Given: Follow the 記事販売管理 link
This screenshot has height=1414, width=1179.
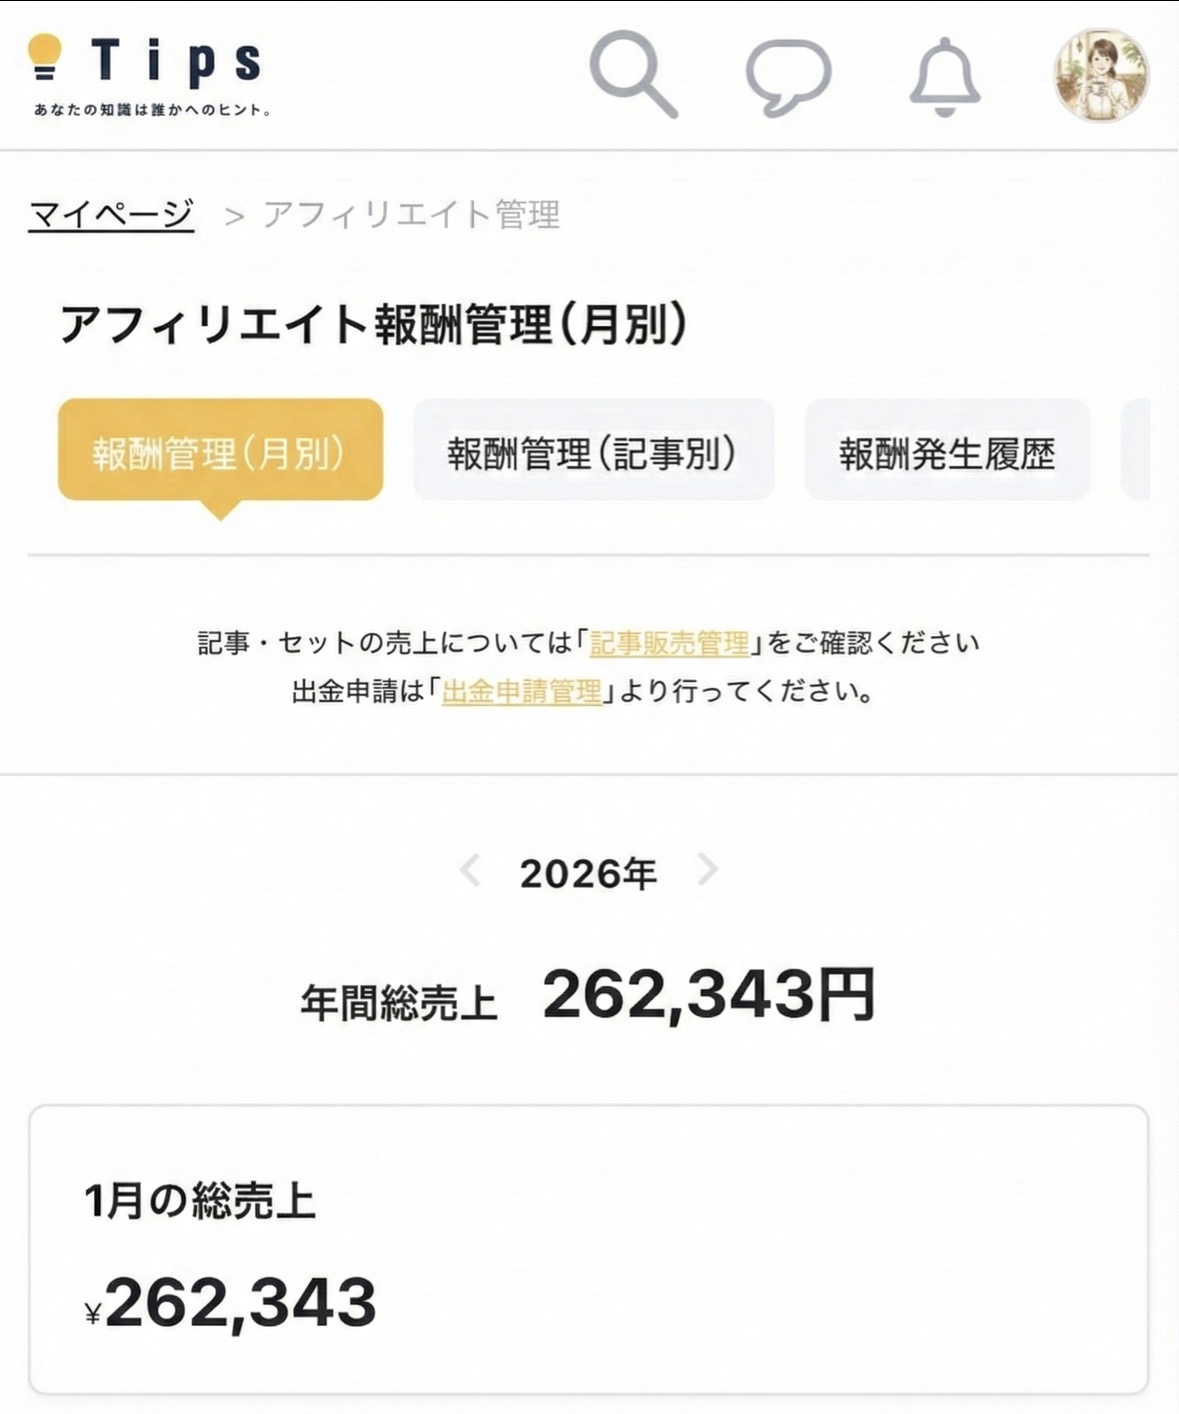Looking at the screenshot, I should [x=669, y=643].
